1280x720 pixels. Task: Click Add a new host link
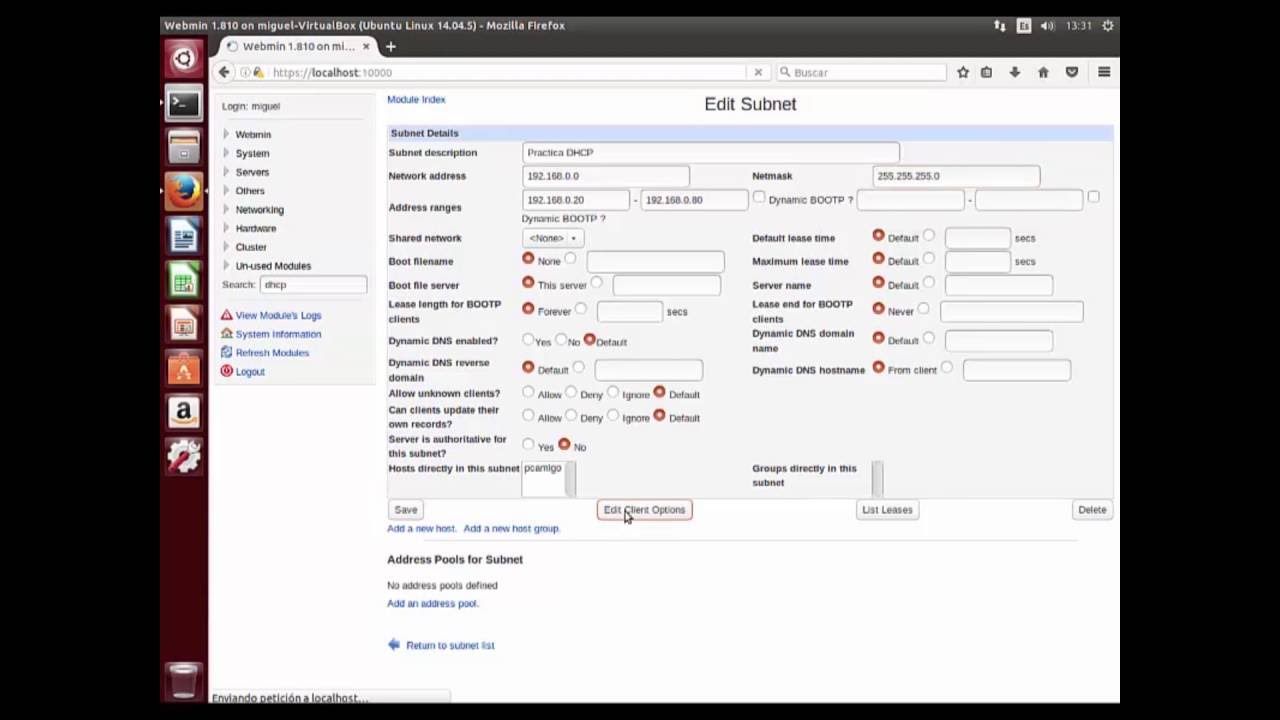(421, 528)
